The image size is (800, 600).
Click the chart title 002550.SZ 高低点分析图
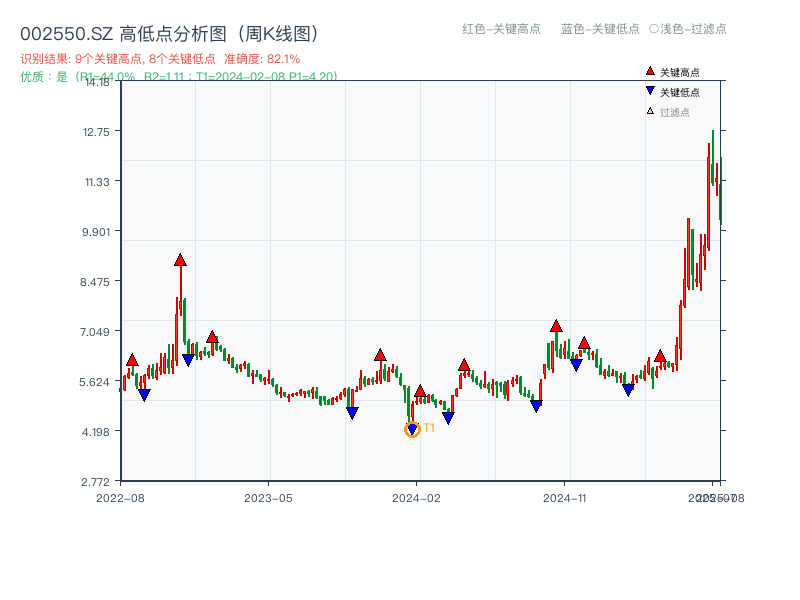(169, 34)
